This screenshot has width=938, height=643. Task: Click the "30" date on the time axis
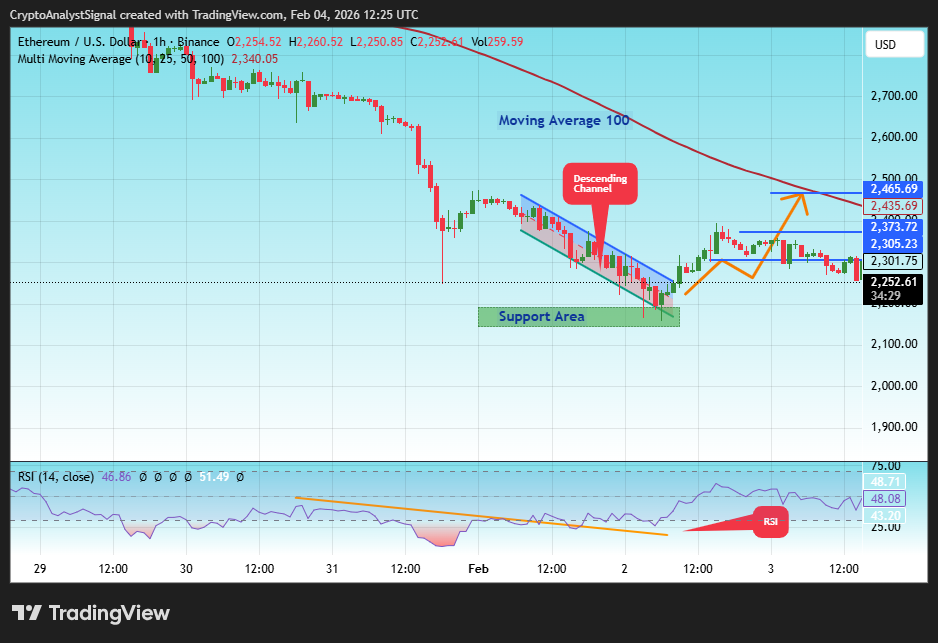(x=186, y=569)
